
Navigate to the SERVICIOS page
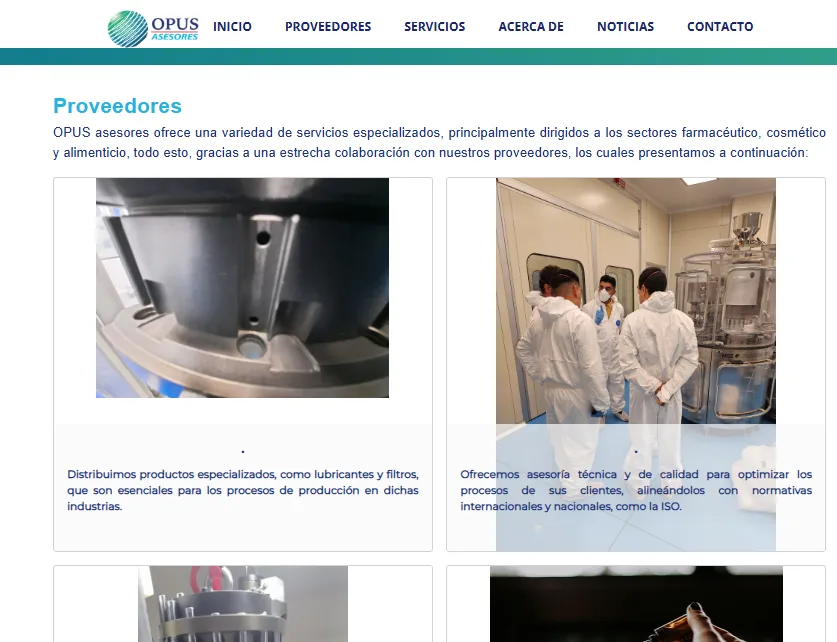coord(435,27)
